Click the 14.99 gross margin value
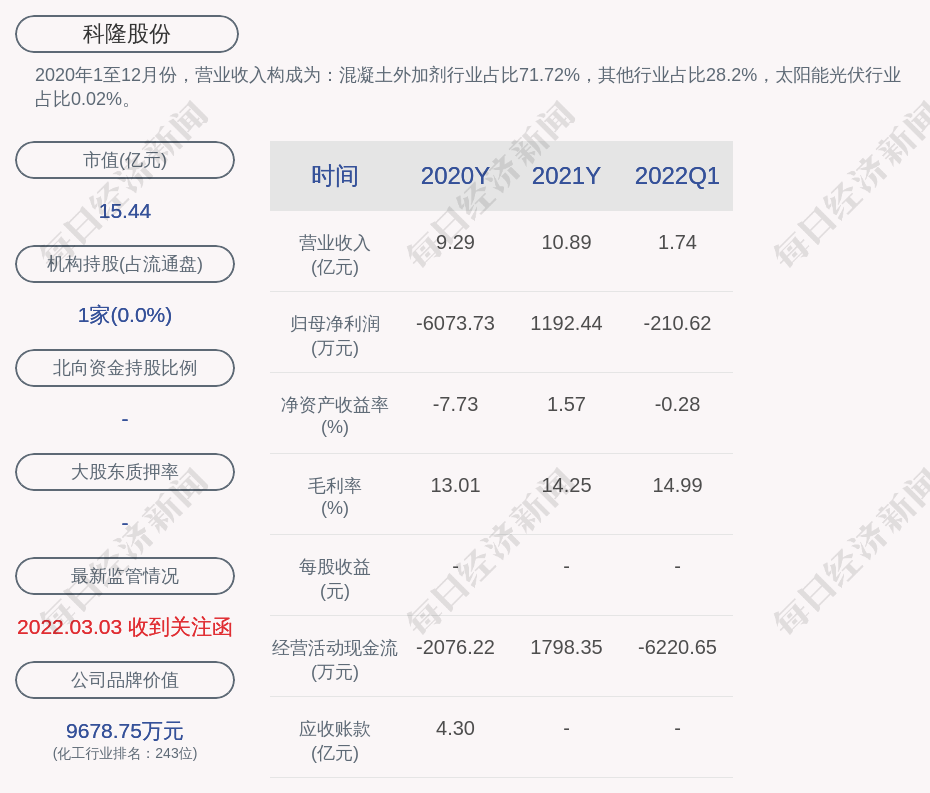The image size is (930, 793). (x=677, y=485)
